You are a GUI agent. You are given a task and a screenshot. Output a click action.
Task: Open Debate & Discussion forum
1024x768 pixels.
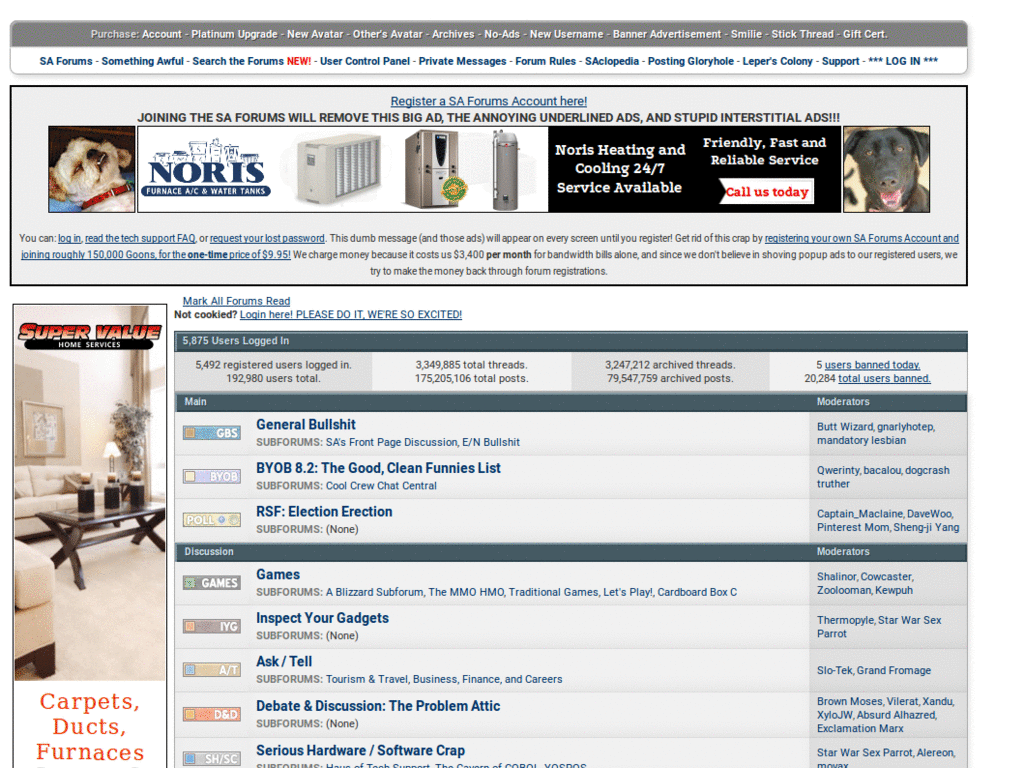coord(378,706)
